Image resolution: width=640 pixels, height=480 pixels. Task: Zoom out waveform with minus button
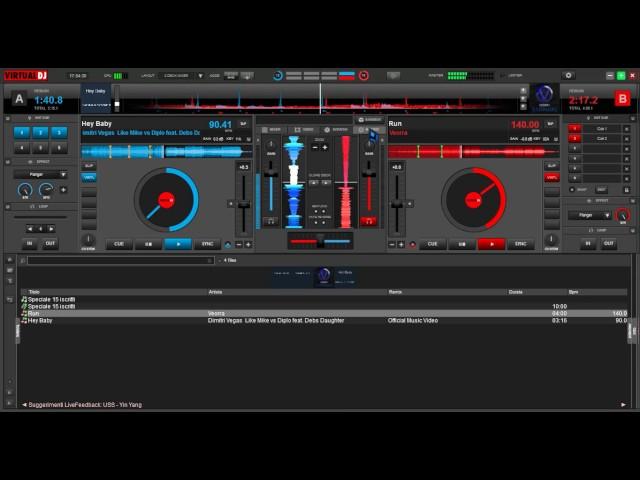coord(314,147)
